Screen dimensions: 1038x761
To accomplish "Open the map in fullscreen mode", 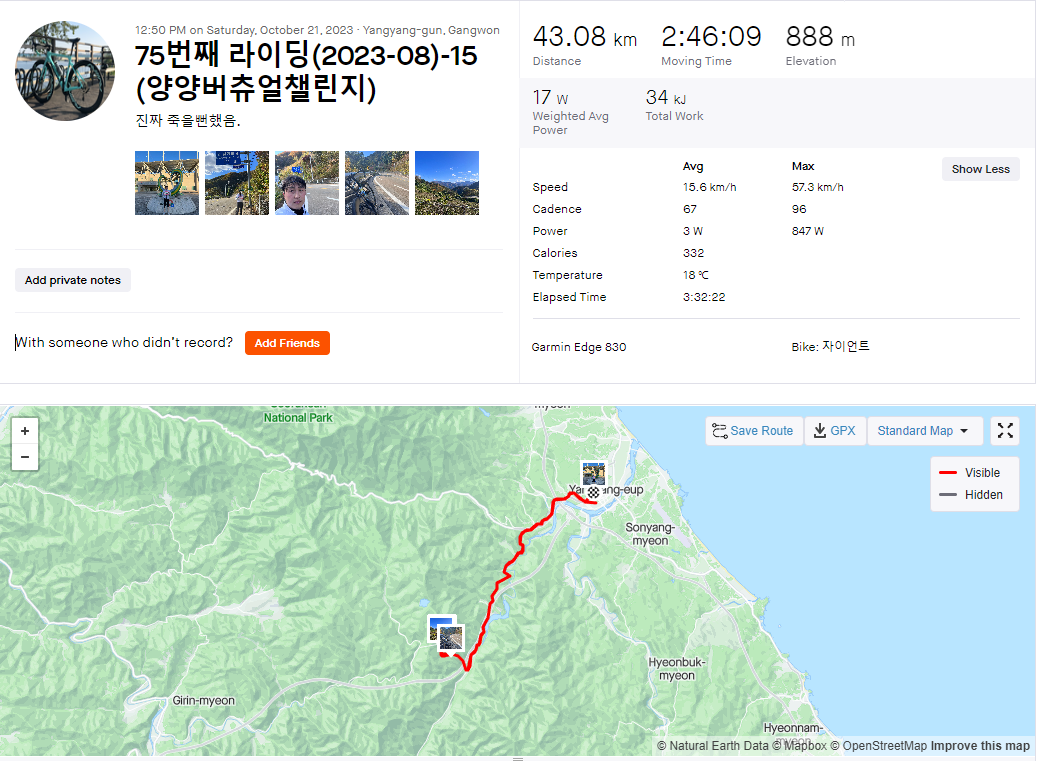I will 1005,431.
